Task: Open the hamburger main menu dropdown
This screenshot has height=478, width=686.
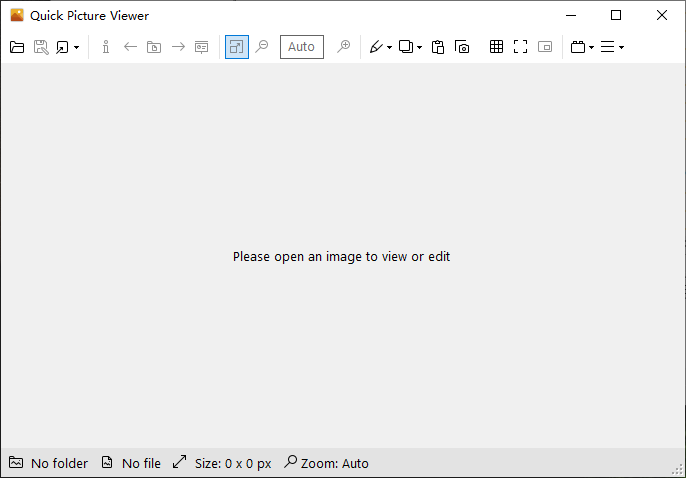Action: pos(612,47)
